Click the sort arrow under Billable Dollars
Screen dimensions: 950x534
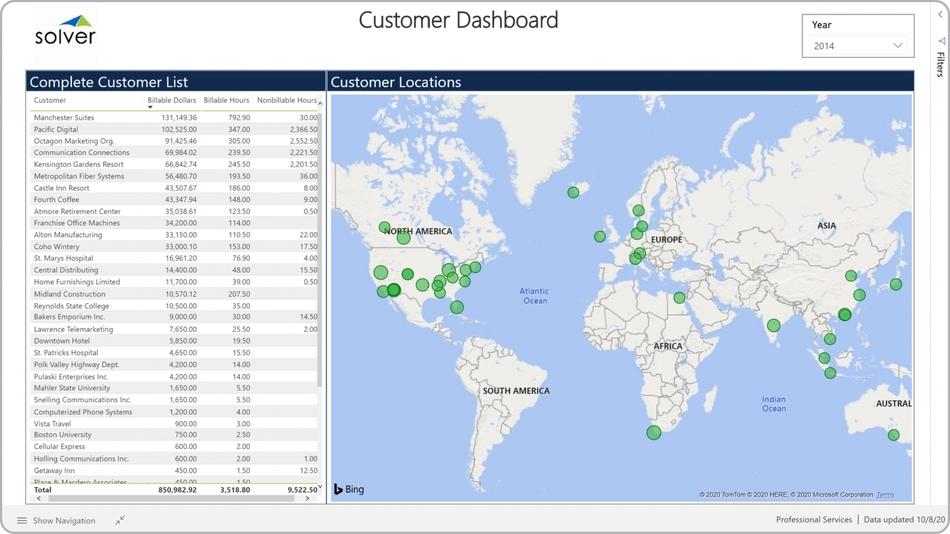pyautogui.click(x=151, y=107)
